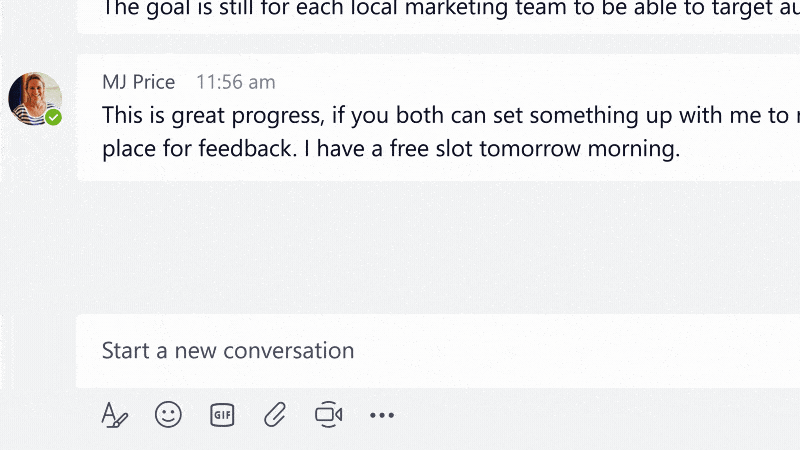Click the 'place for feedback' message line
The width and height of the screenshot is (801, 453).
coord(391,149)
